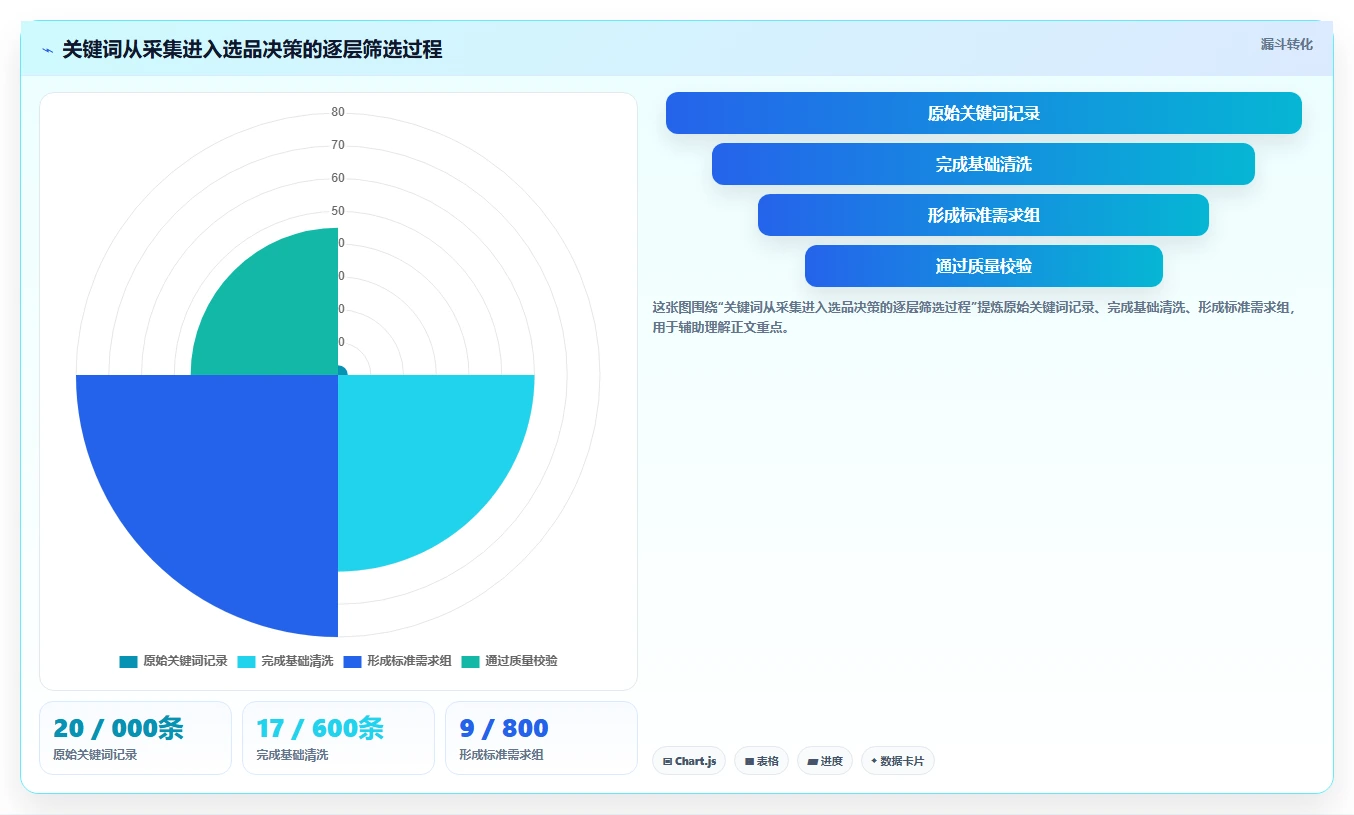The image size is (1354, 815).
Task: Click the page title 关键词从采集进入选品决策的逐层筛选过程
Action: 252,49
